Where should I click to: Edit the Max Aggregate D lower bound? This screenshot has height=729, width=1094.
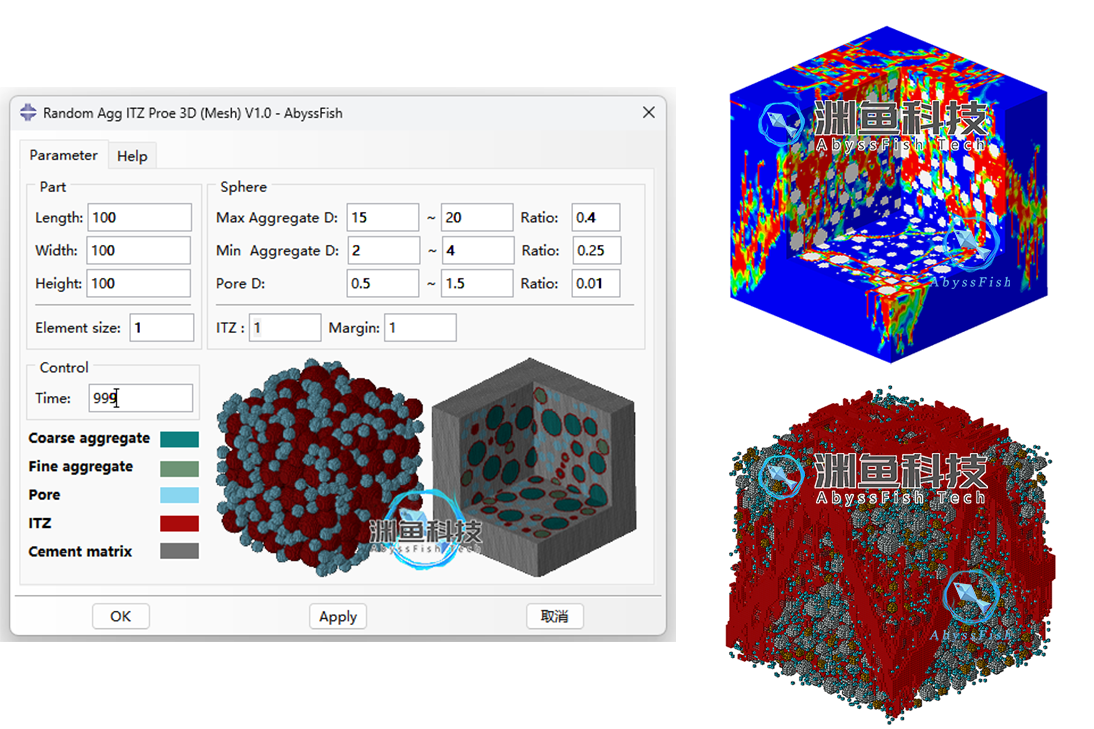point(383,217)
